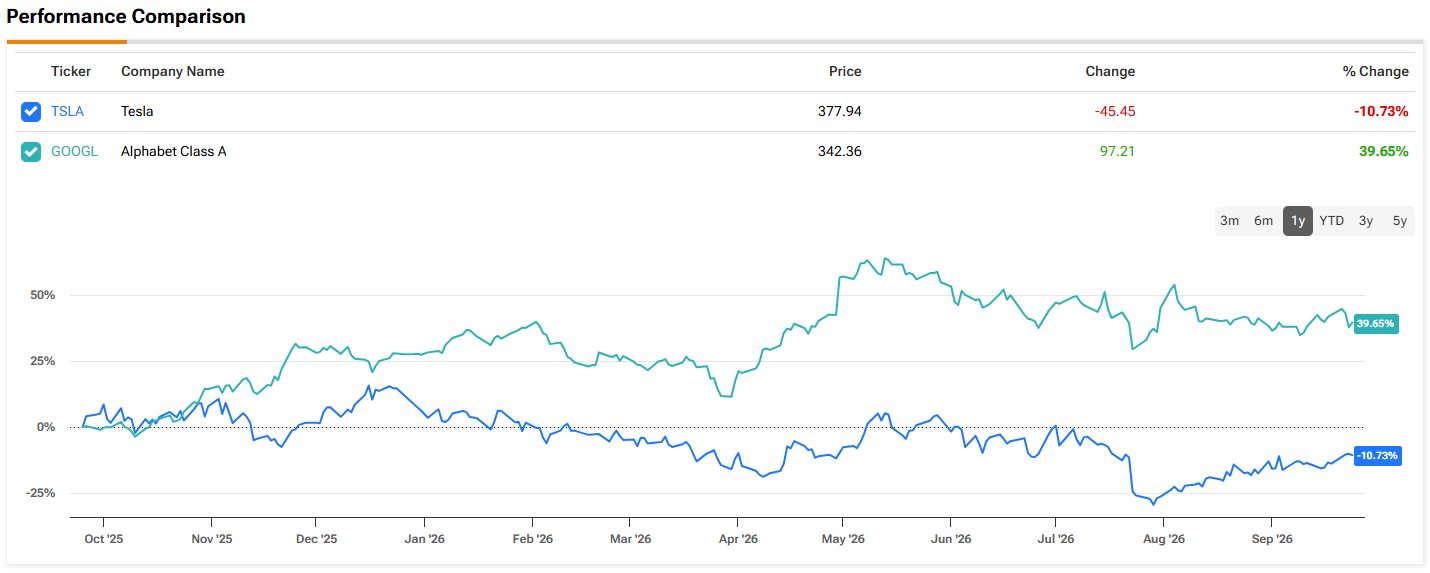Open the TSLA ticker link
Viewport: 1430px width, 573px height.
(x=68, y=112)
